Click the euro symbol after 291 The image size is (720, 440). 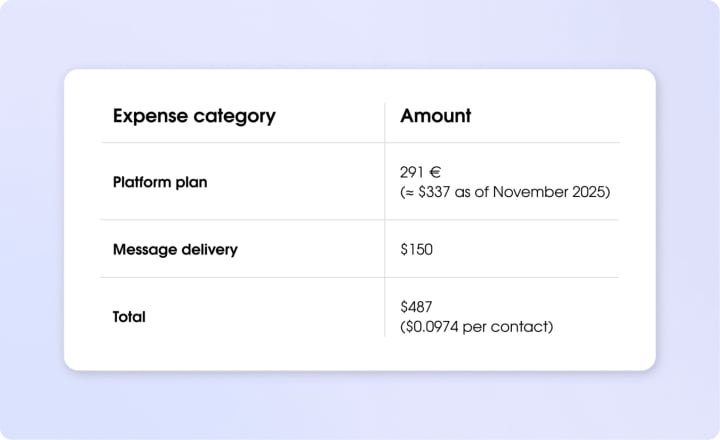435,173
